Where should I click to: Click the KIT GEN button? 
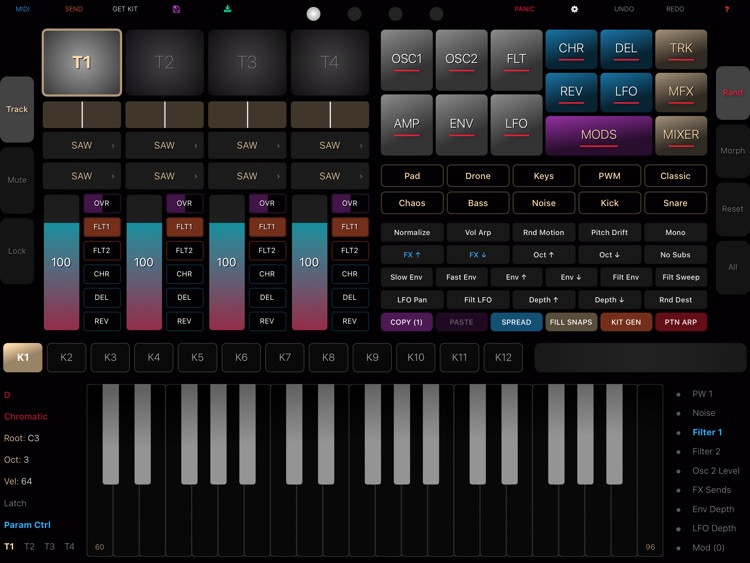[x=626, y=322]
